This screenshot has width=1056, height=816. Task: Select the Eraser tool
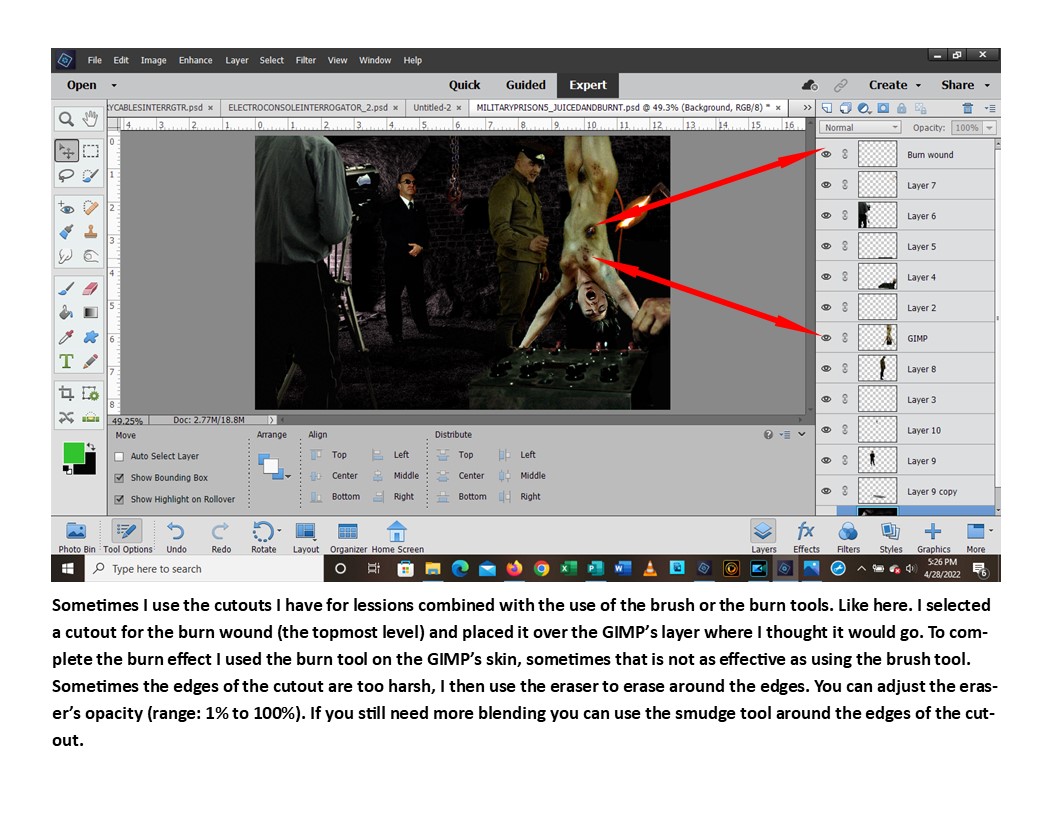pyautogui.click(x=91, y=287)
